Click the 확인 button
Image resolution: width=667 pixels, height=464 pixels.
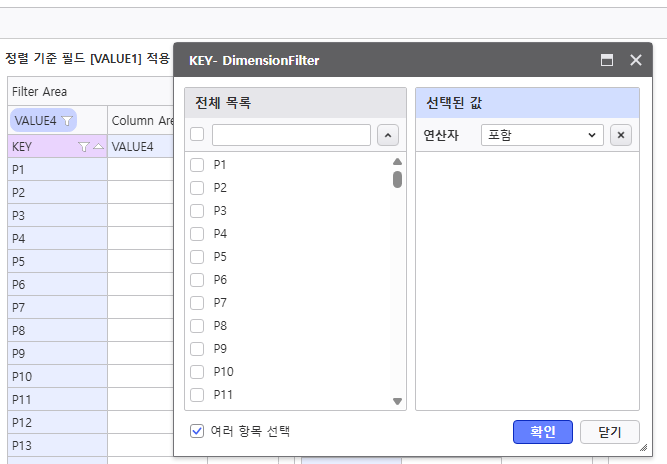pyautogui.click(x=542, y=431)
